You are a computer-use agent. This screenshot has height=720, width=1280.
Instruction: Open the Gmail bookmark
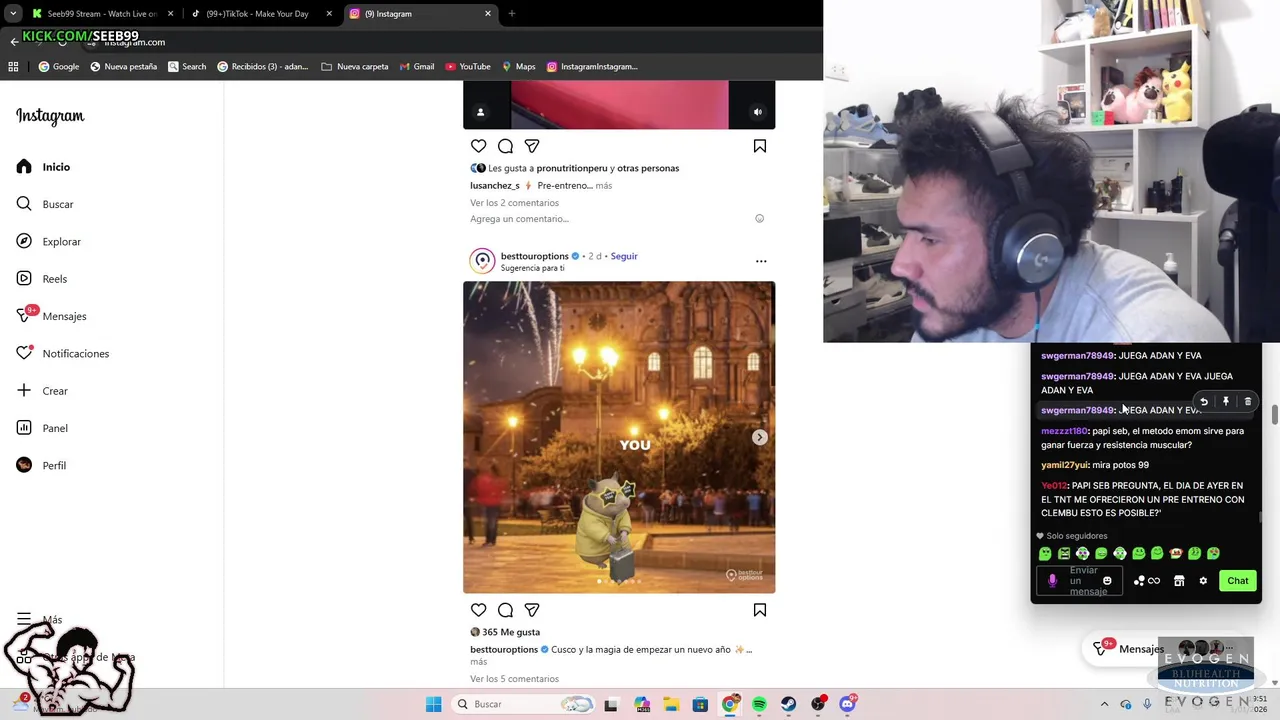click(x=417, y=67)
